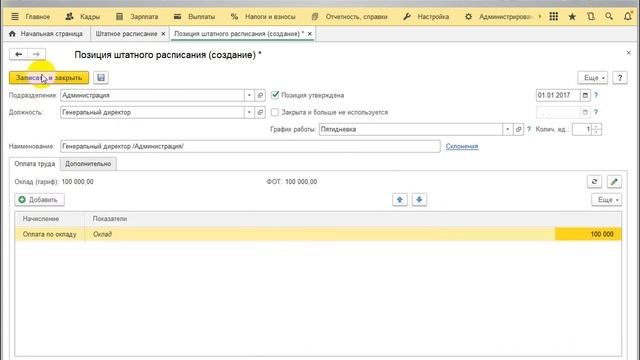This screenshot has width=640, height=360.
Task: Open the Подразделение item link icon
Action: click(x=260, y=95)
